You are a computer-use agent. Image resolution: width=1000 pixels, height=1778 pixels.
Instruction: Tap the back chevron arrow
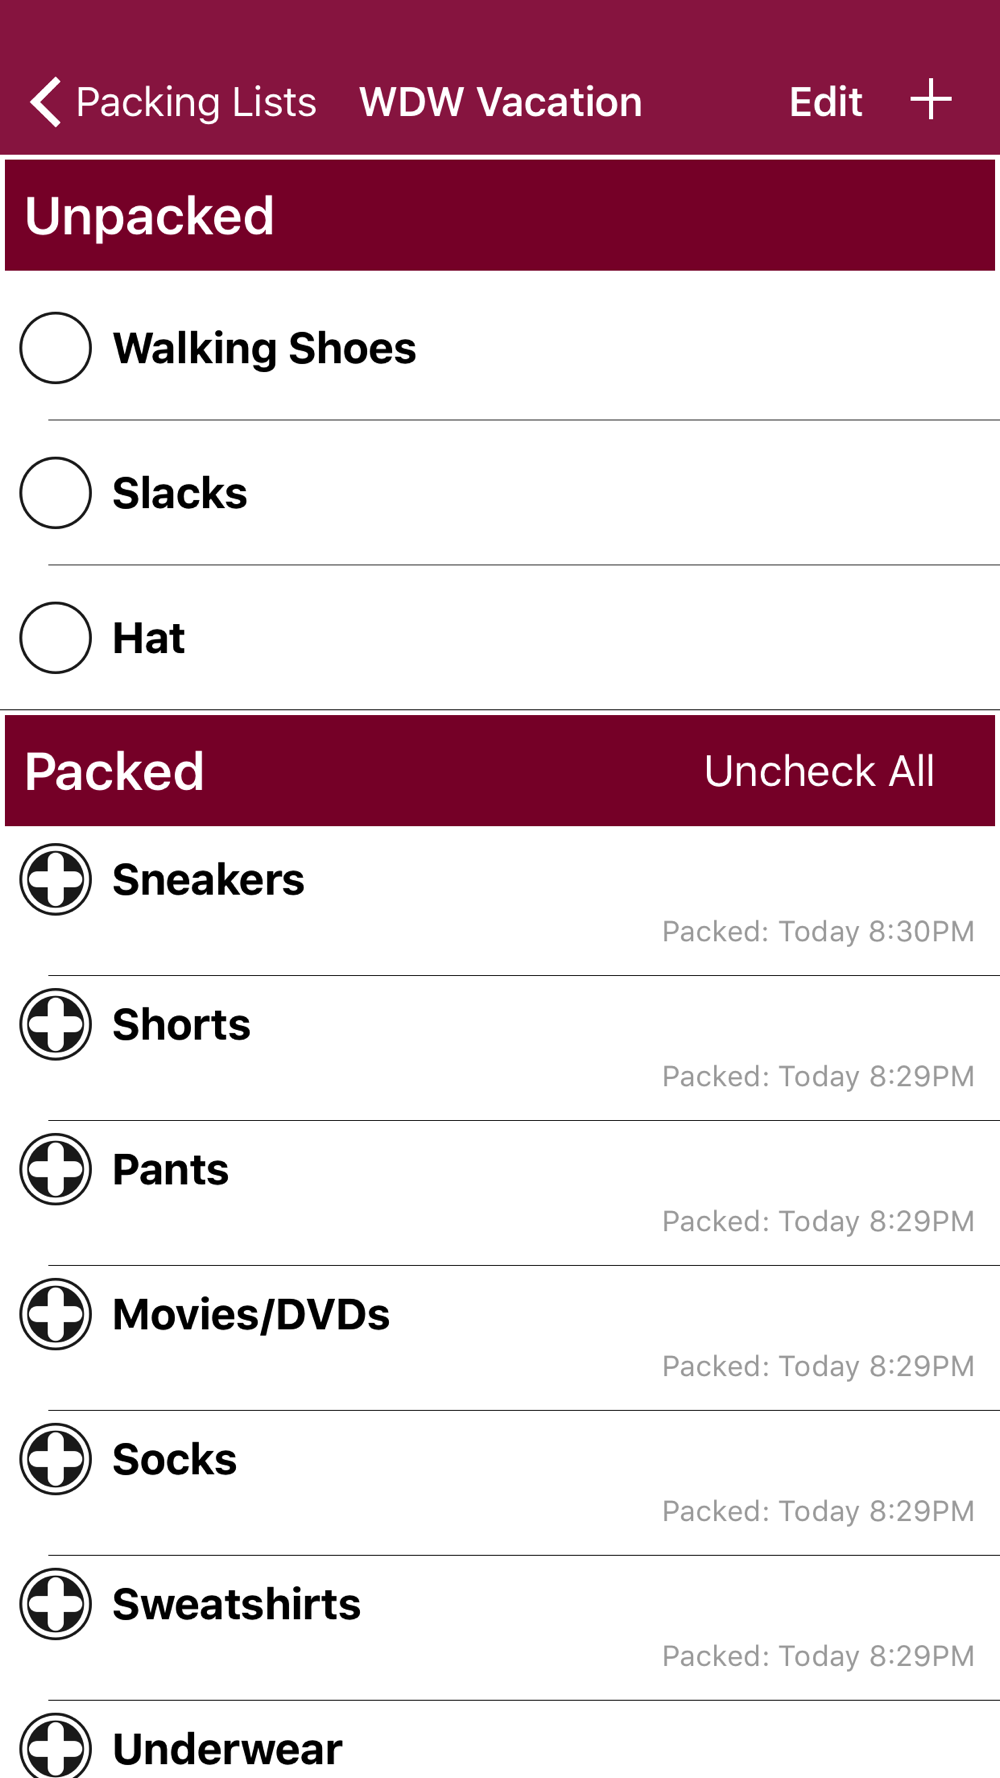pyautogui.click(x=45, y=102)
